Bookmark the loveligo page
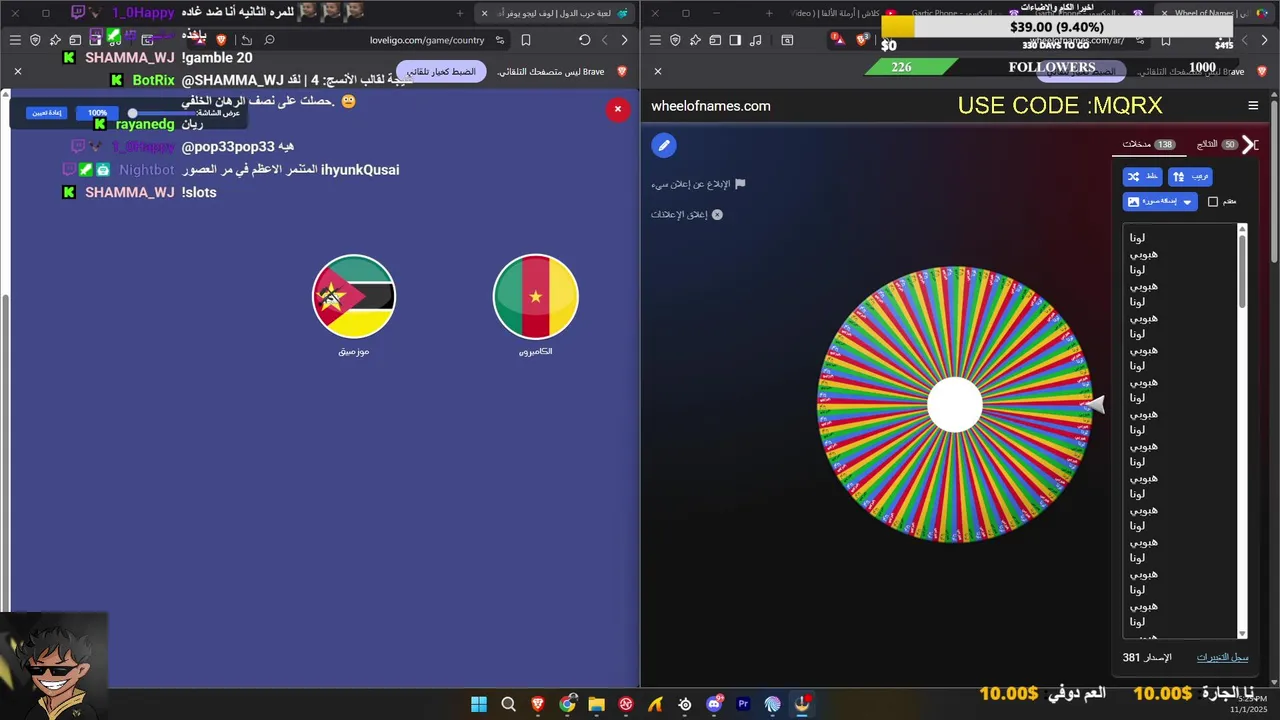Image resolution: width=1280 pixels, height=720 pixels. (x=526, y=40)
